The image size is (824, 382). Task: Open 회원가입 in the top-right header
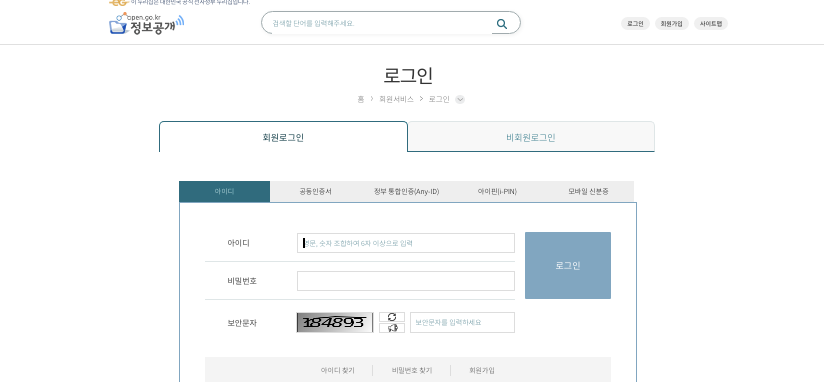(672, 24)
